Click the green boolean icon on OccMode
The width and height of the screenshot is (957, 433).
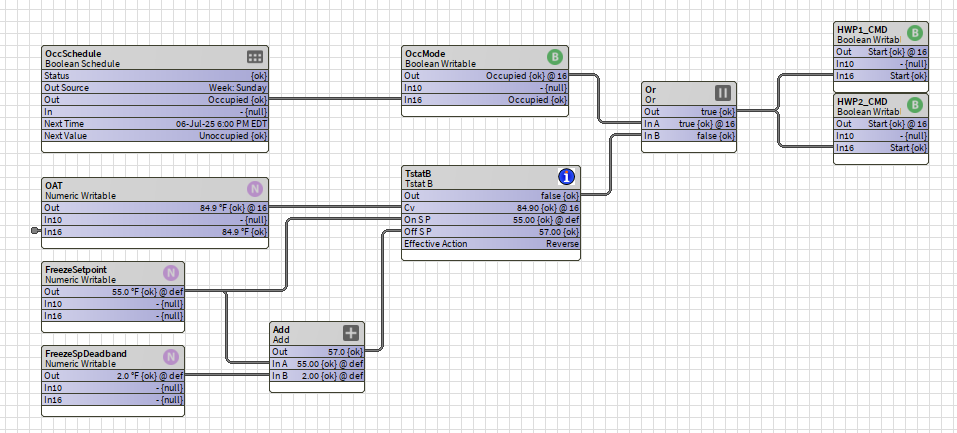click(x=555, y=58)
